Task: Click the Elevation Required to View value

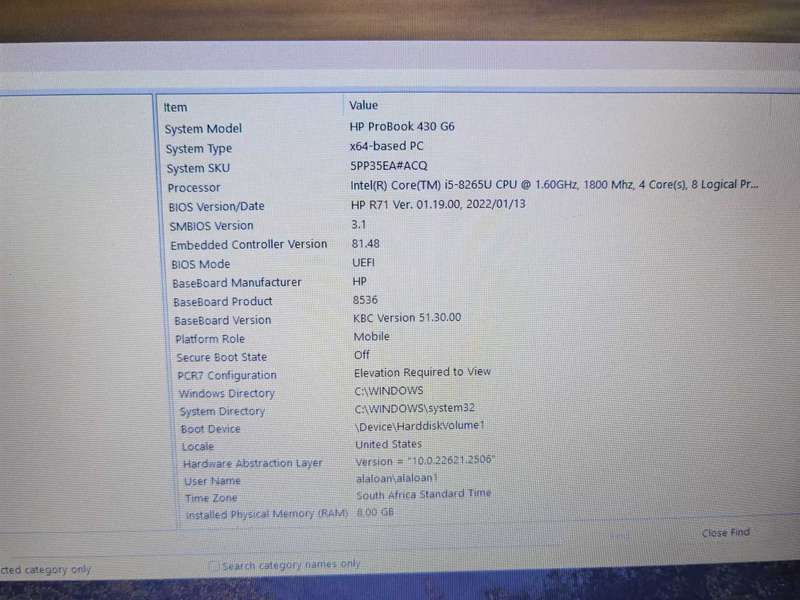Action: [x=422, y=372]
